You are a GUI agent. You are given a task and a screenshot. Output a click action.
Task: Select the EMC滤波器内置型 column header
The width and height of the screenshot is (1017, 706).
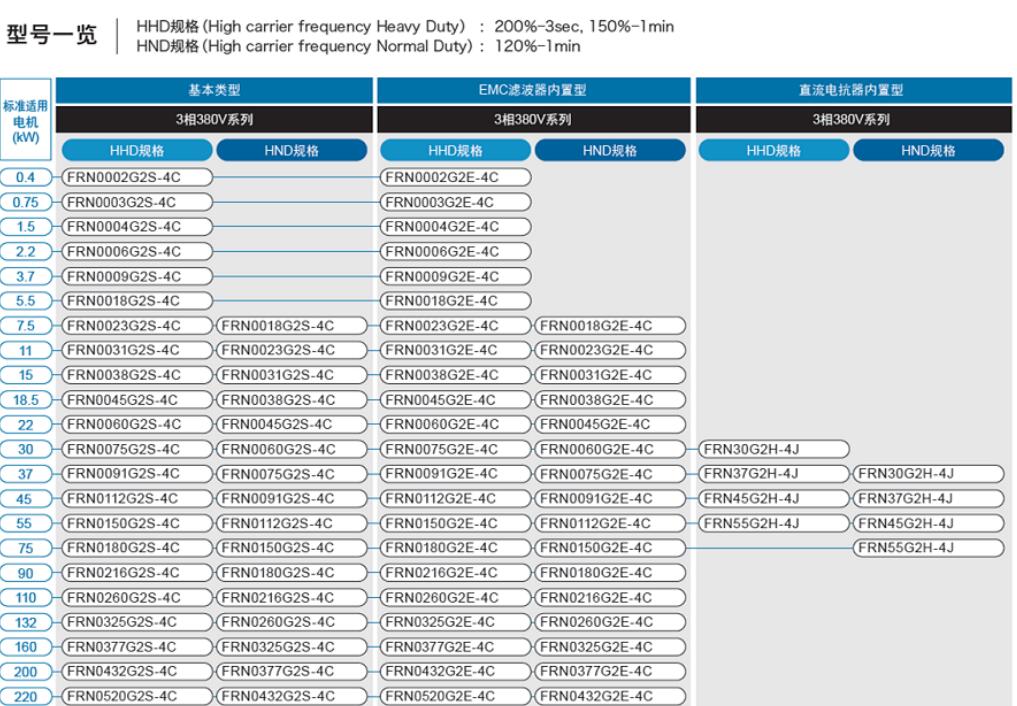533,90
